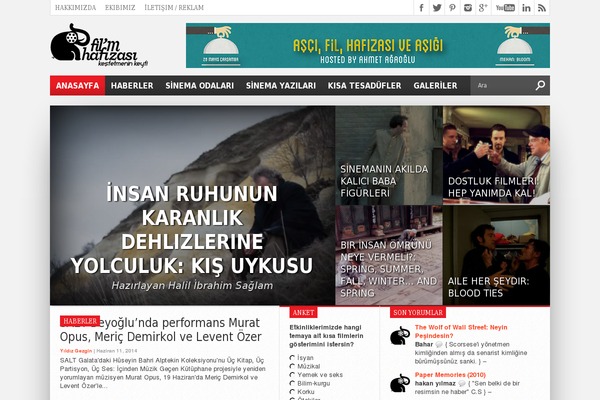Image resolution: width=600 pixels, height=400 pixels.
Task: Open the EKİBİMİZ link
Action: (120, 8)
